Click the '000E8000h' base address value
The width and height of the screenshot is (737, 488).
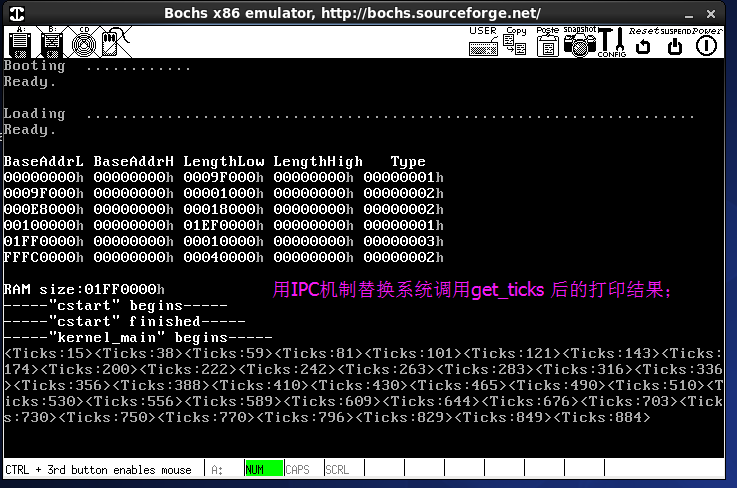click(x=43, y=209)
